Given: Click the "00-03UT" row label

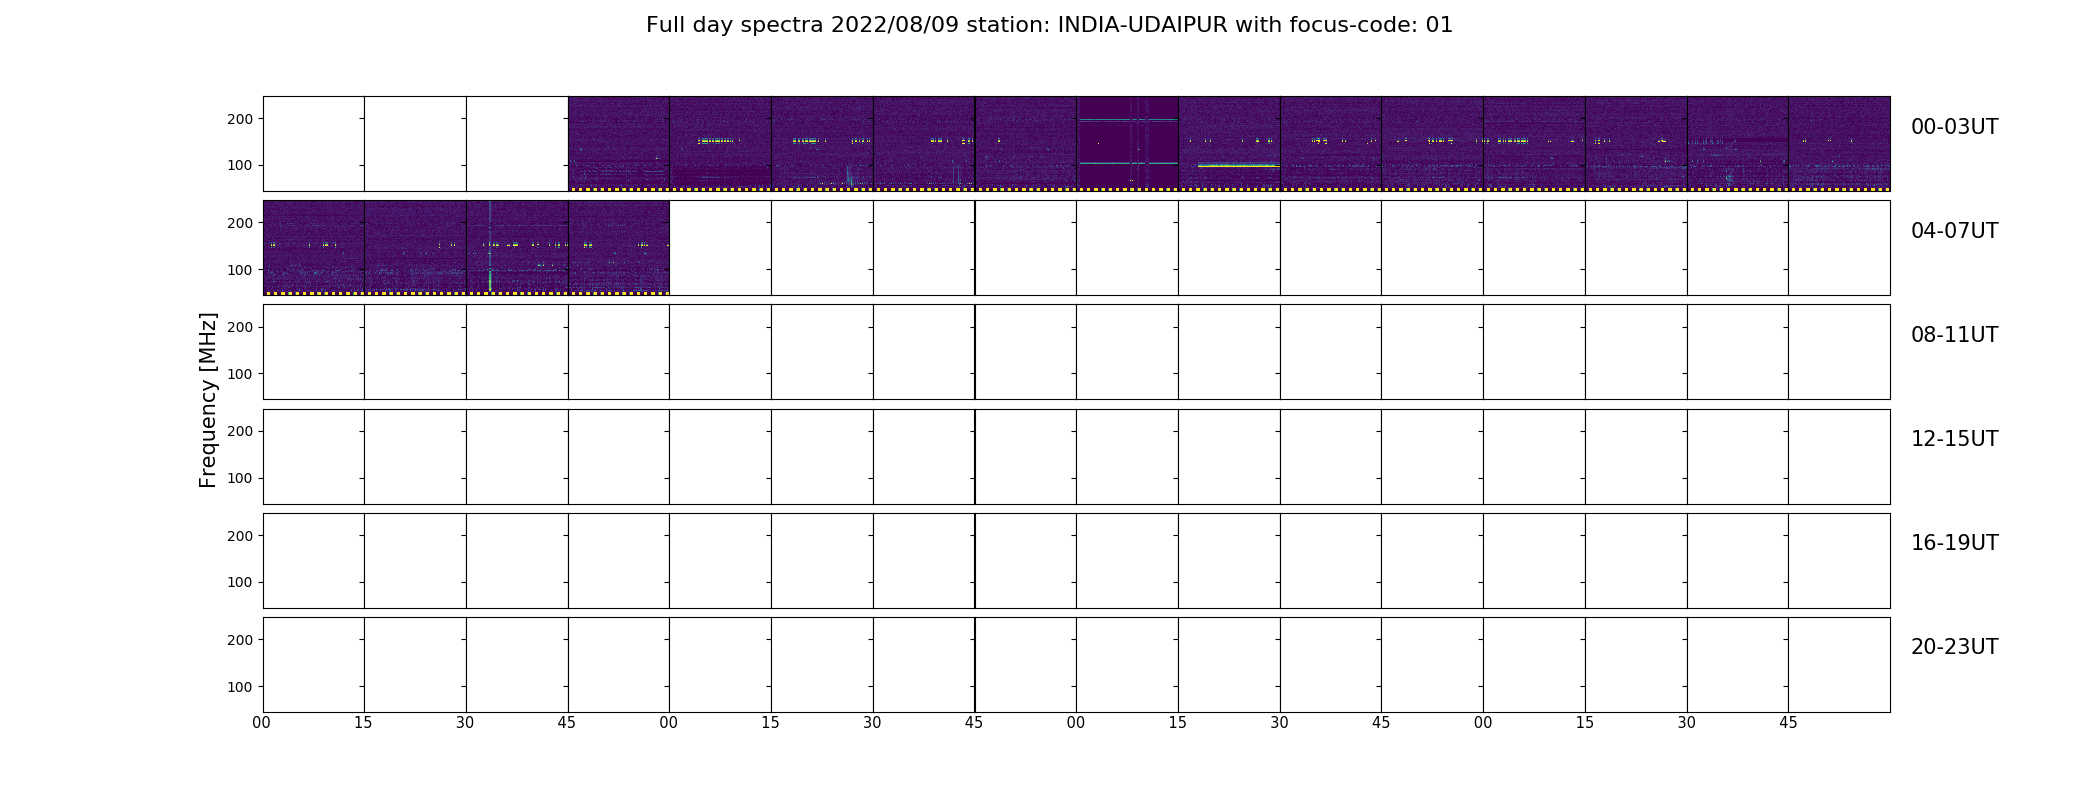Looking at the screenshot, I should coord(1954,127).
